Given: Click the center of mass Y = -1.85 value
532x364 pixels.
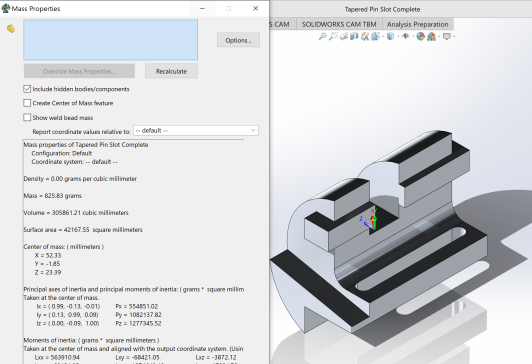Looking at the screenshot, I should point(47,264).
